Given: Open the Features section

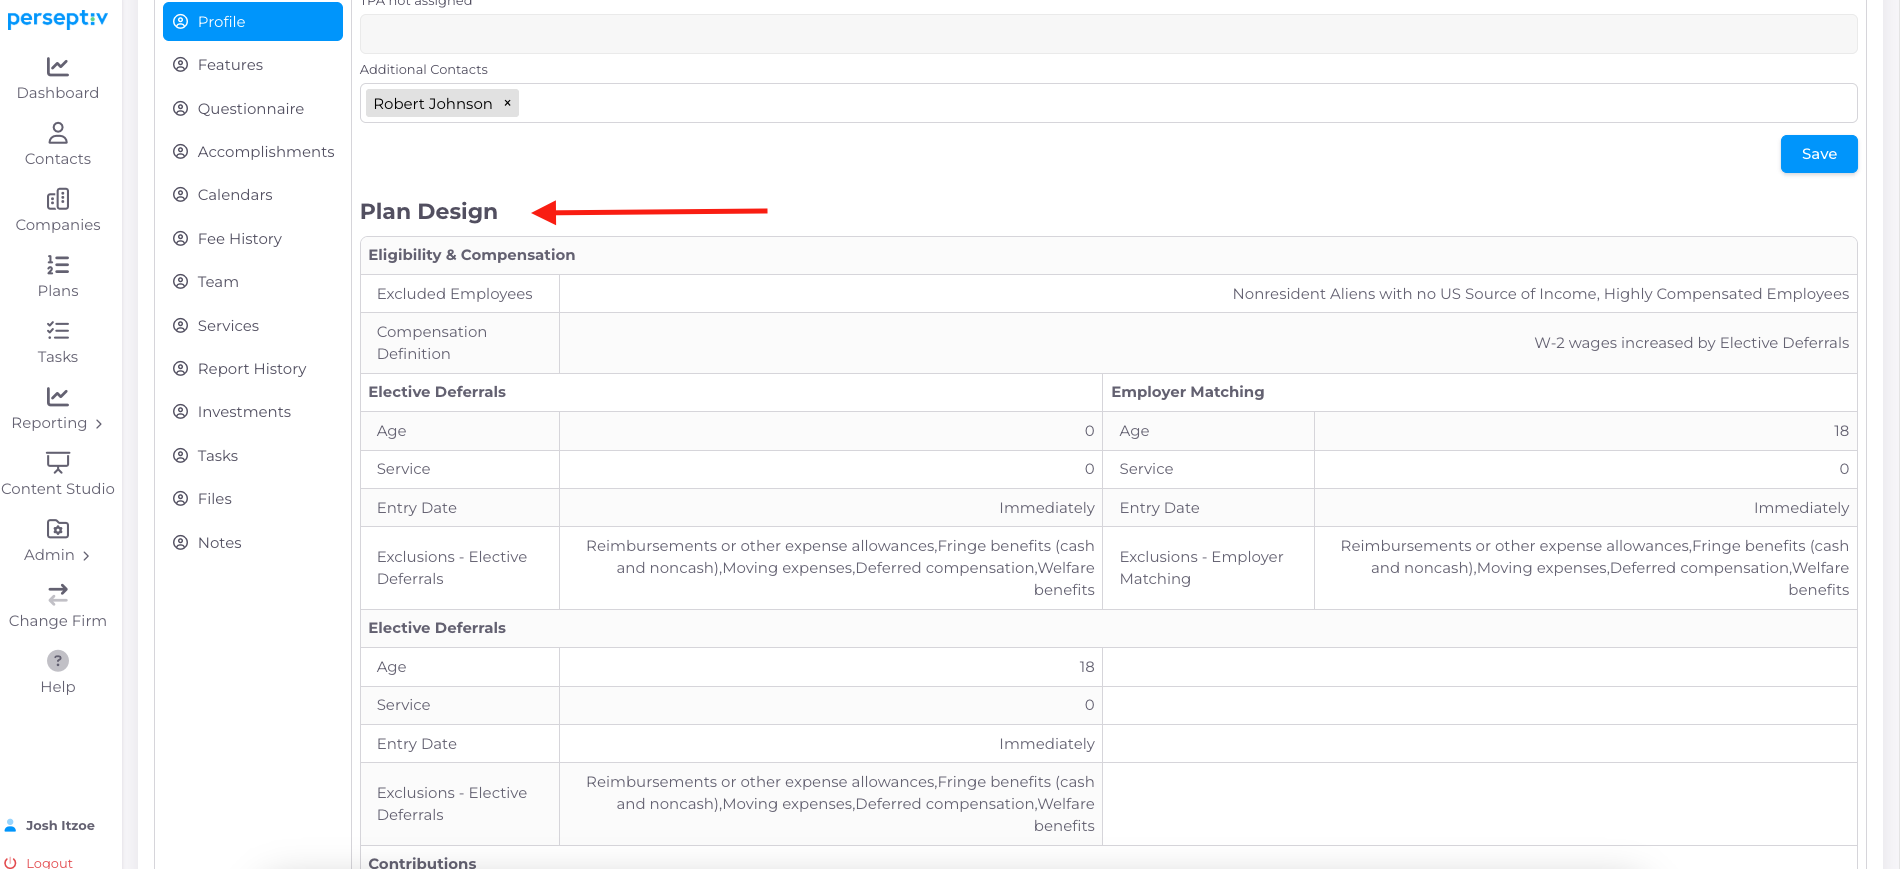Looking at the screenshot, I should click(230, 65).
